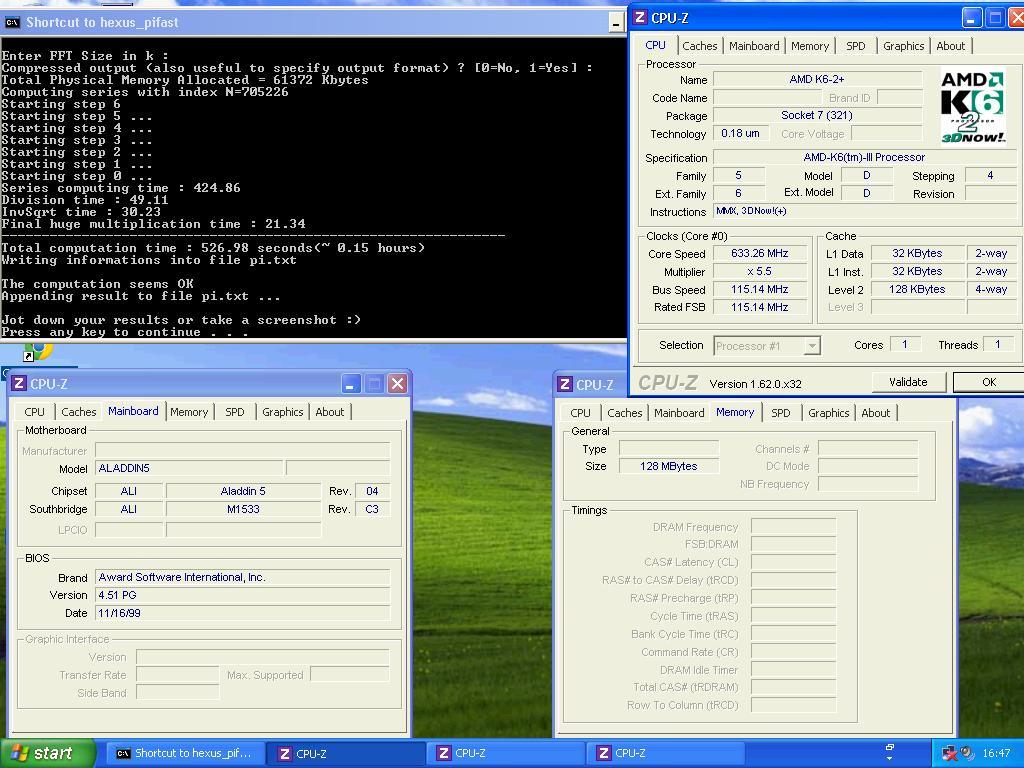Select SPD tab in top-right CPU-Z window
1024x768 pixels.
click(x=855, y=46)
